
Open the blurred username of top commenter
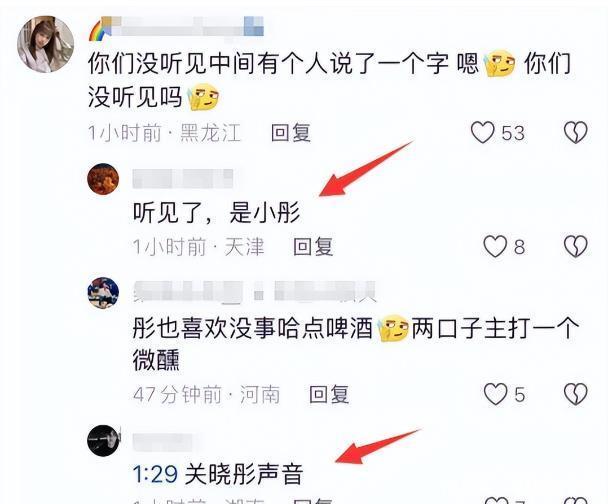tap(177, 28)
